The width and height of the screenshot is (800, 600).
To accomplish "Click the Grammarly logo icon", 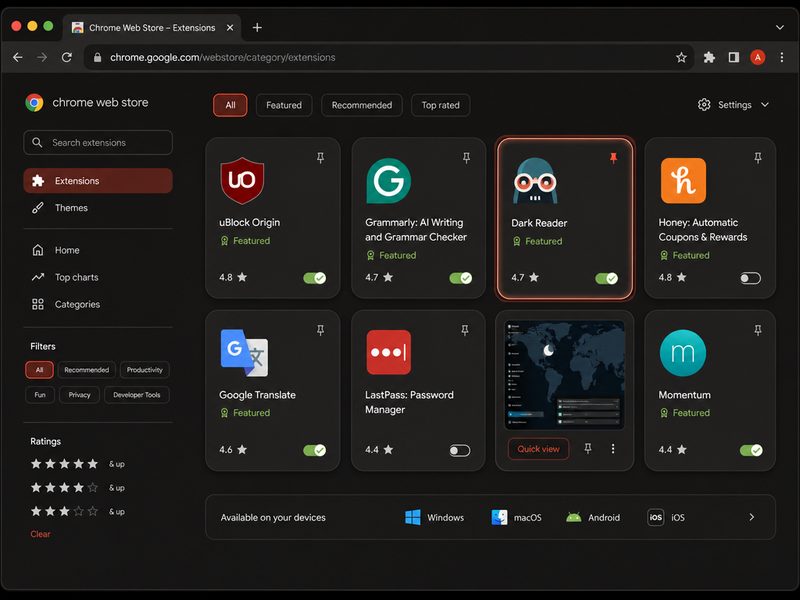I will (389, 181).
